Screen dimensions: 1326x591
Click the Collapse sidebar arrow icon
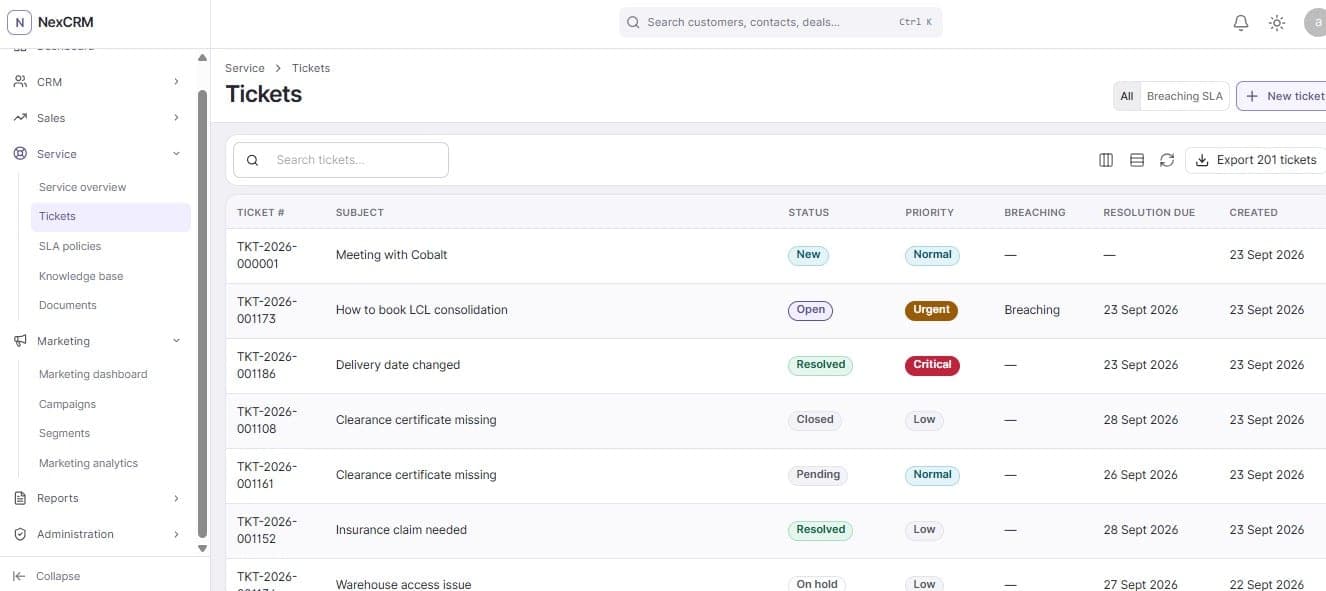(x=19, y=576)
